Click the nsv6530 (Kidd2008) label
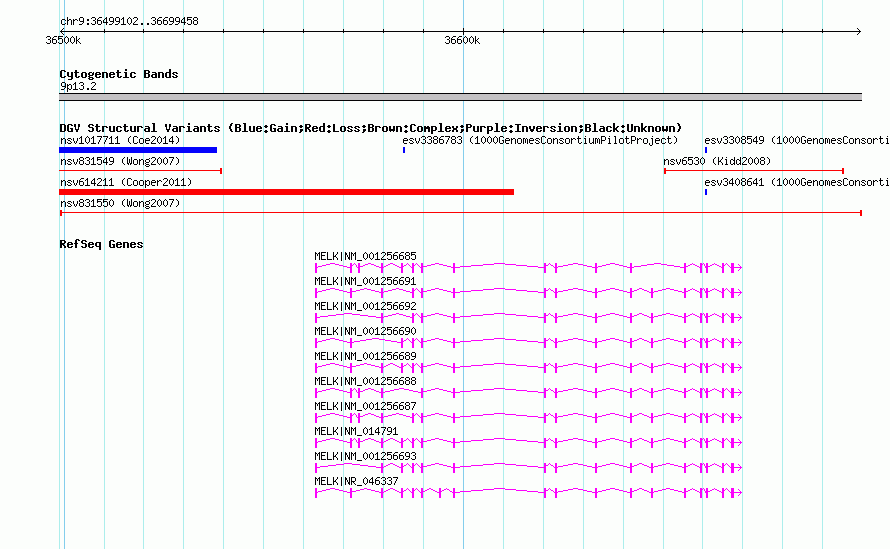The width and height of the screenshot is (890, 549). [717, 161]
